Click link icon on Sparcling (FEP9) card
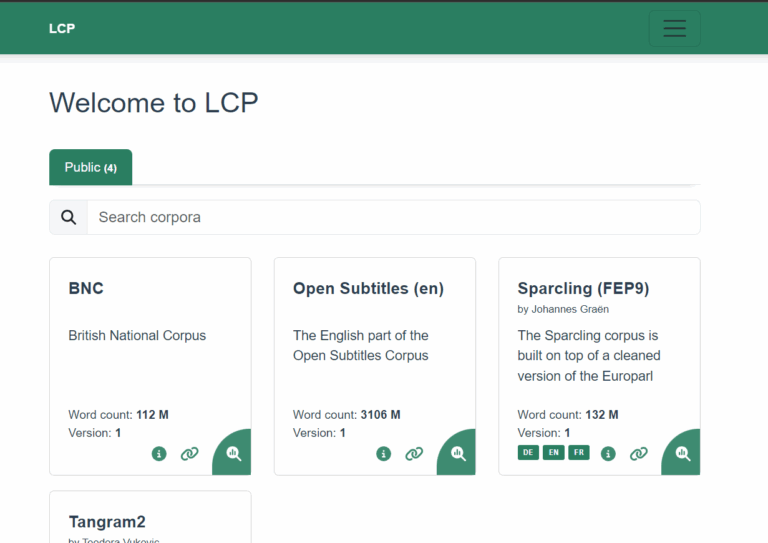Viewport: 768px width, 543px height. coord(639,454)
